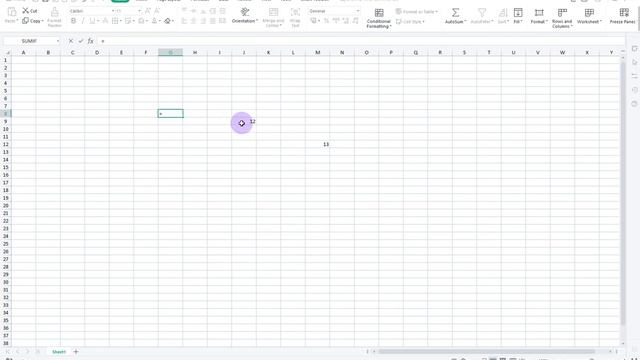Click the Copy icon
Screen dimensions: 640x360
point(25,20)
